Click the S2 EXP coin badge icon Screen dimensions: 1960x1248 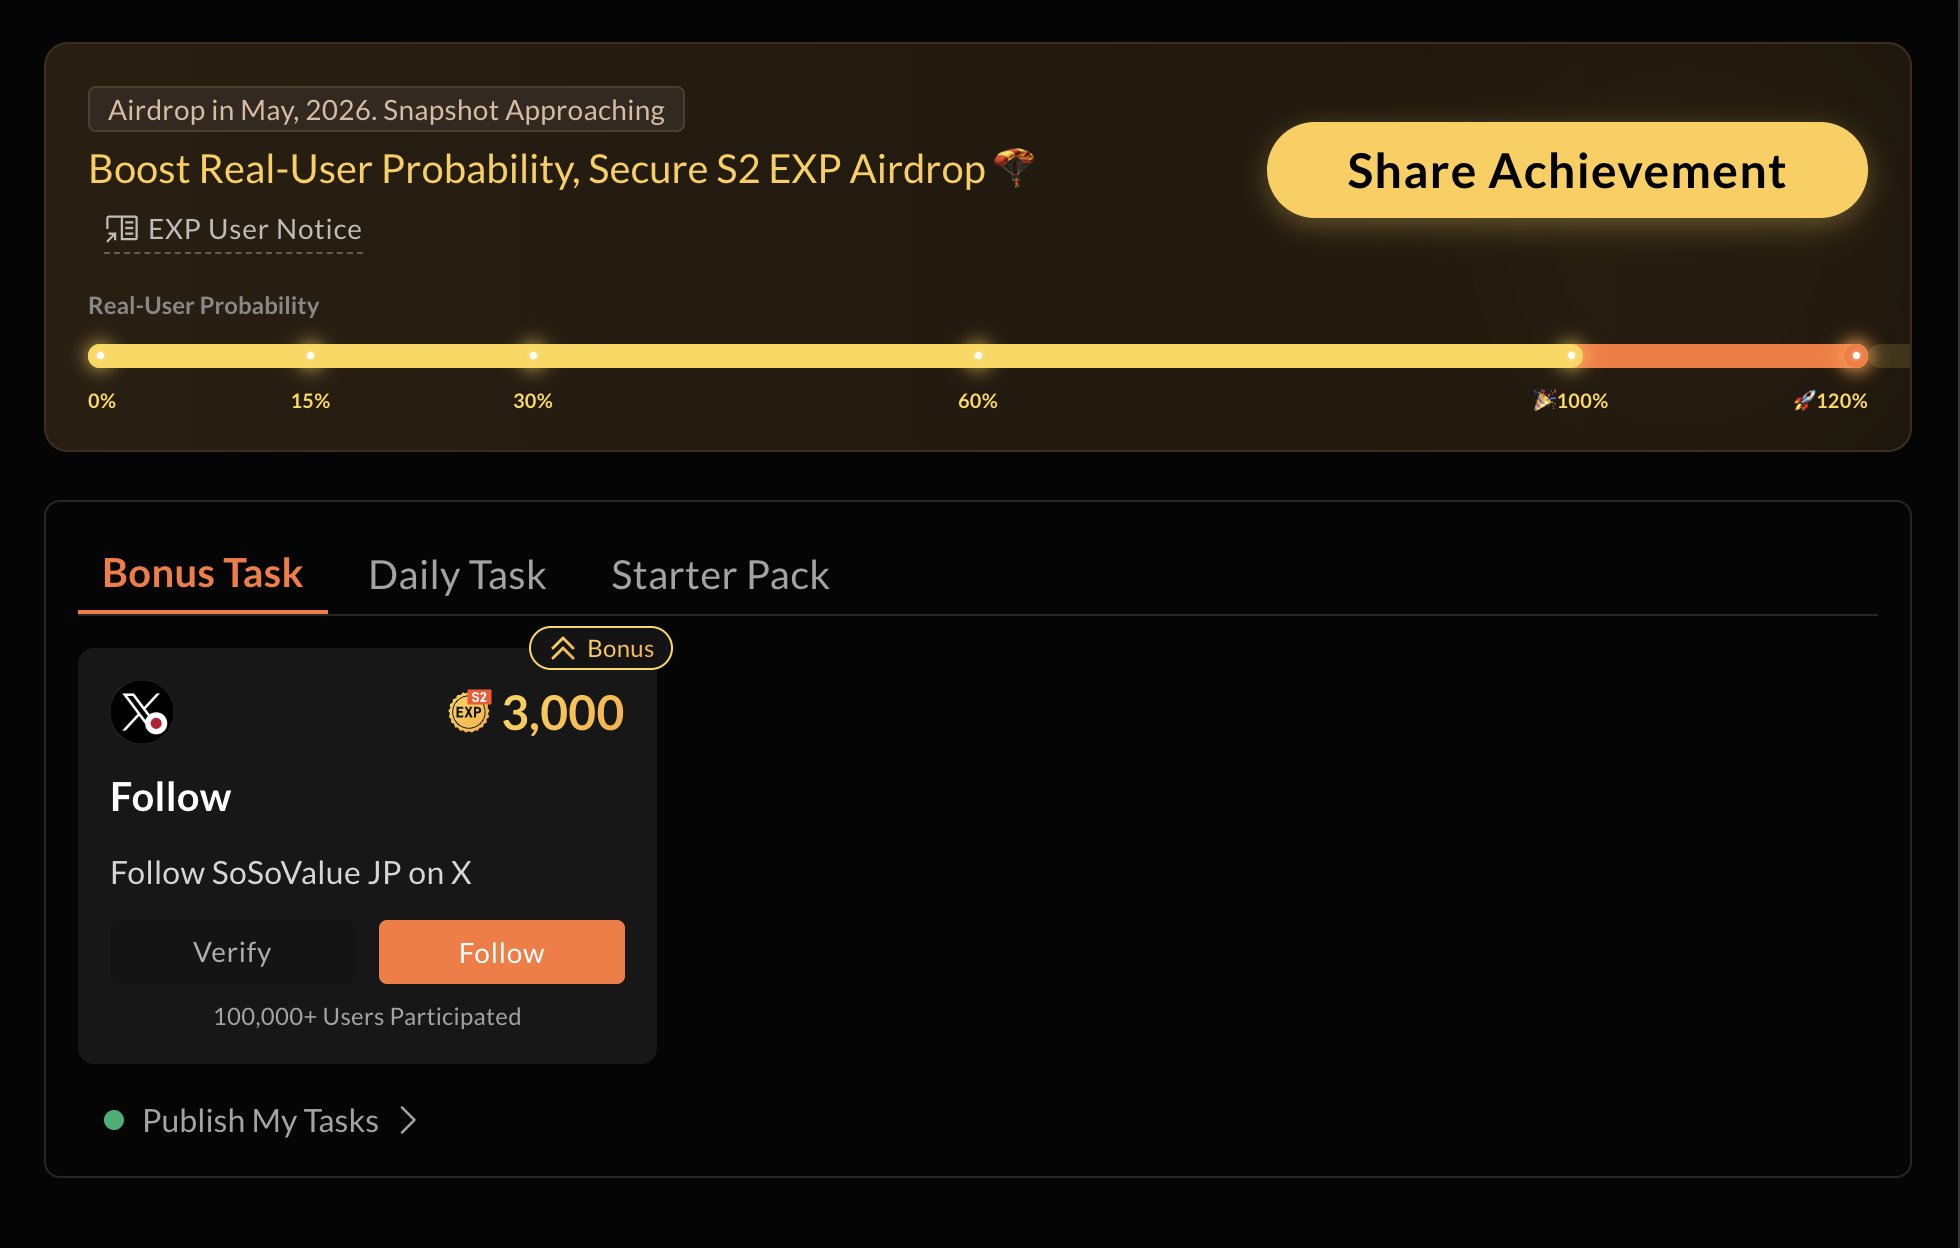click(469, 711)
